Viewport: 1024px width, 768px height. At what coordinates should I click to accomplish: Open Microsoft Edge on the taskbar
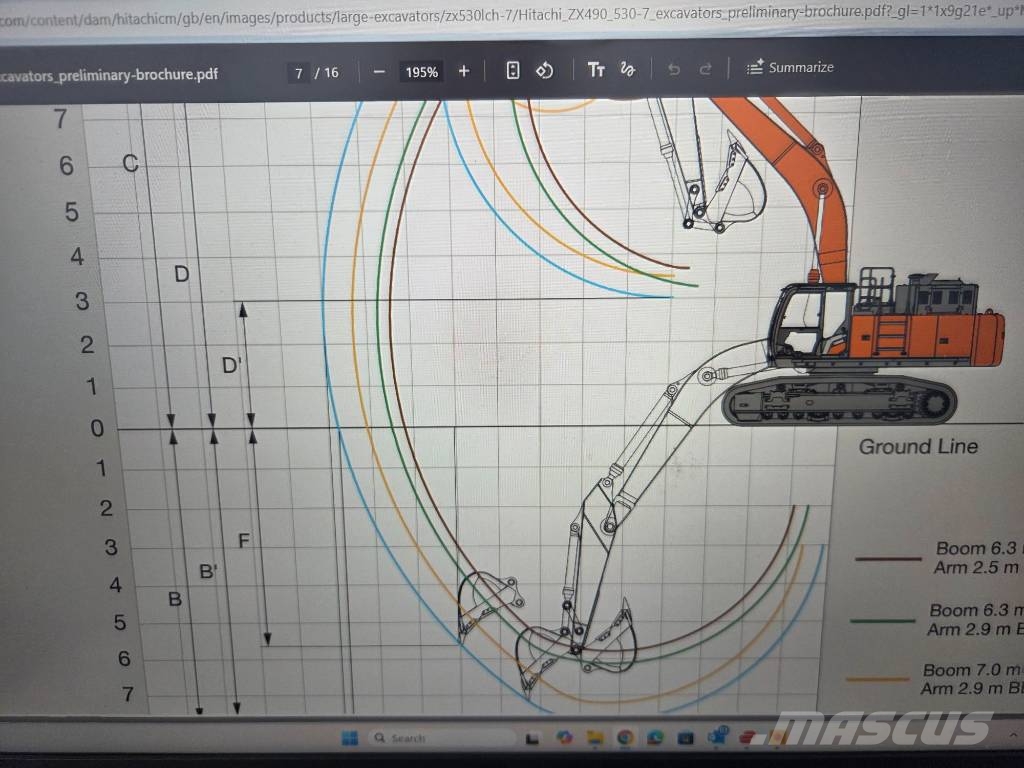tap(656, 738)
